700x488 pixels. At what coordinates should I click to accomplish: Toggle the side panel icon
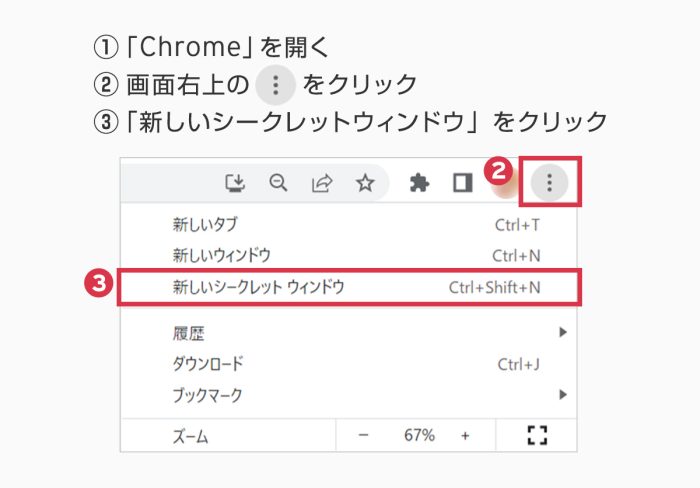tap(462, 183)
